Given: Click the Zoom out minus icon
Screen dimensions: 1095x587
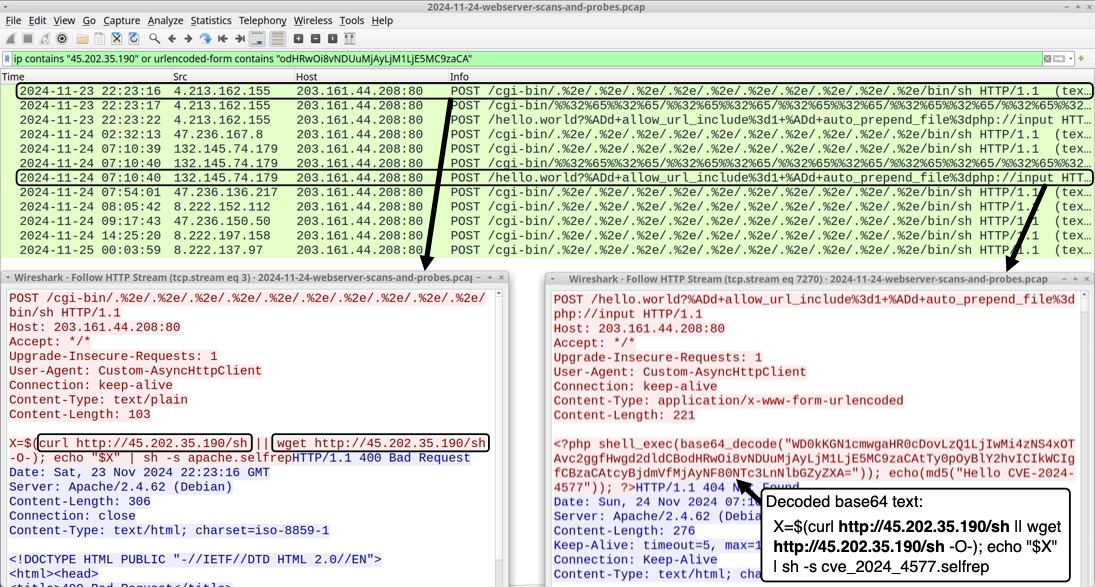Looking at the screenshot, I should [x=316, y=39].
